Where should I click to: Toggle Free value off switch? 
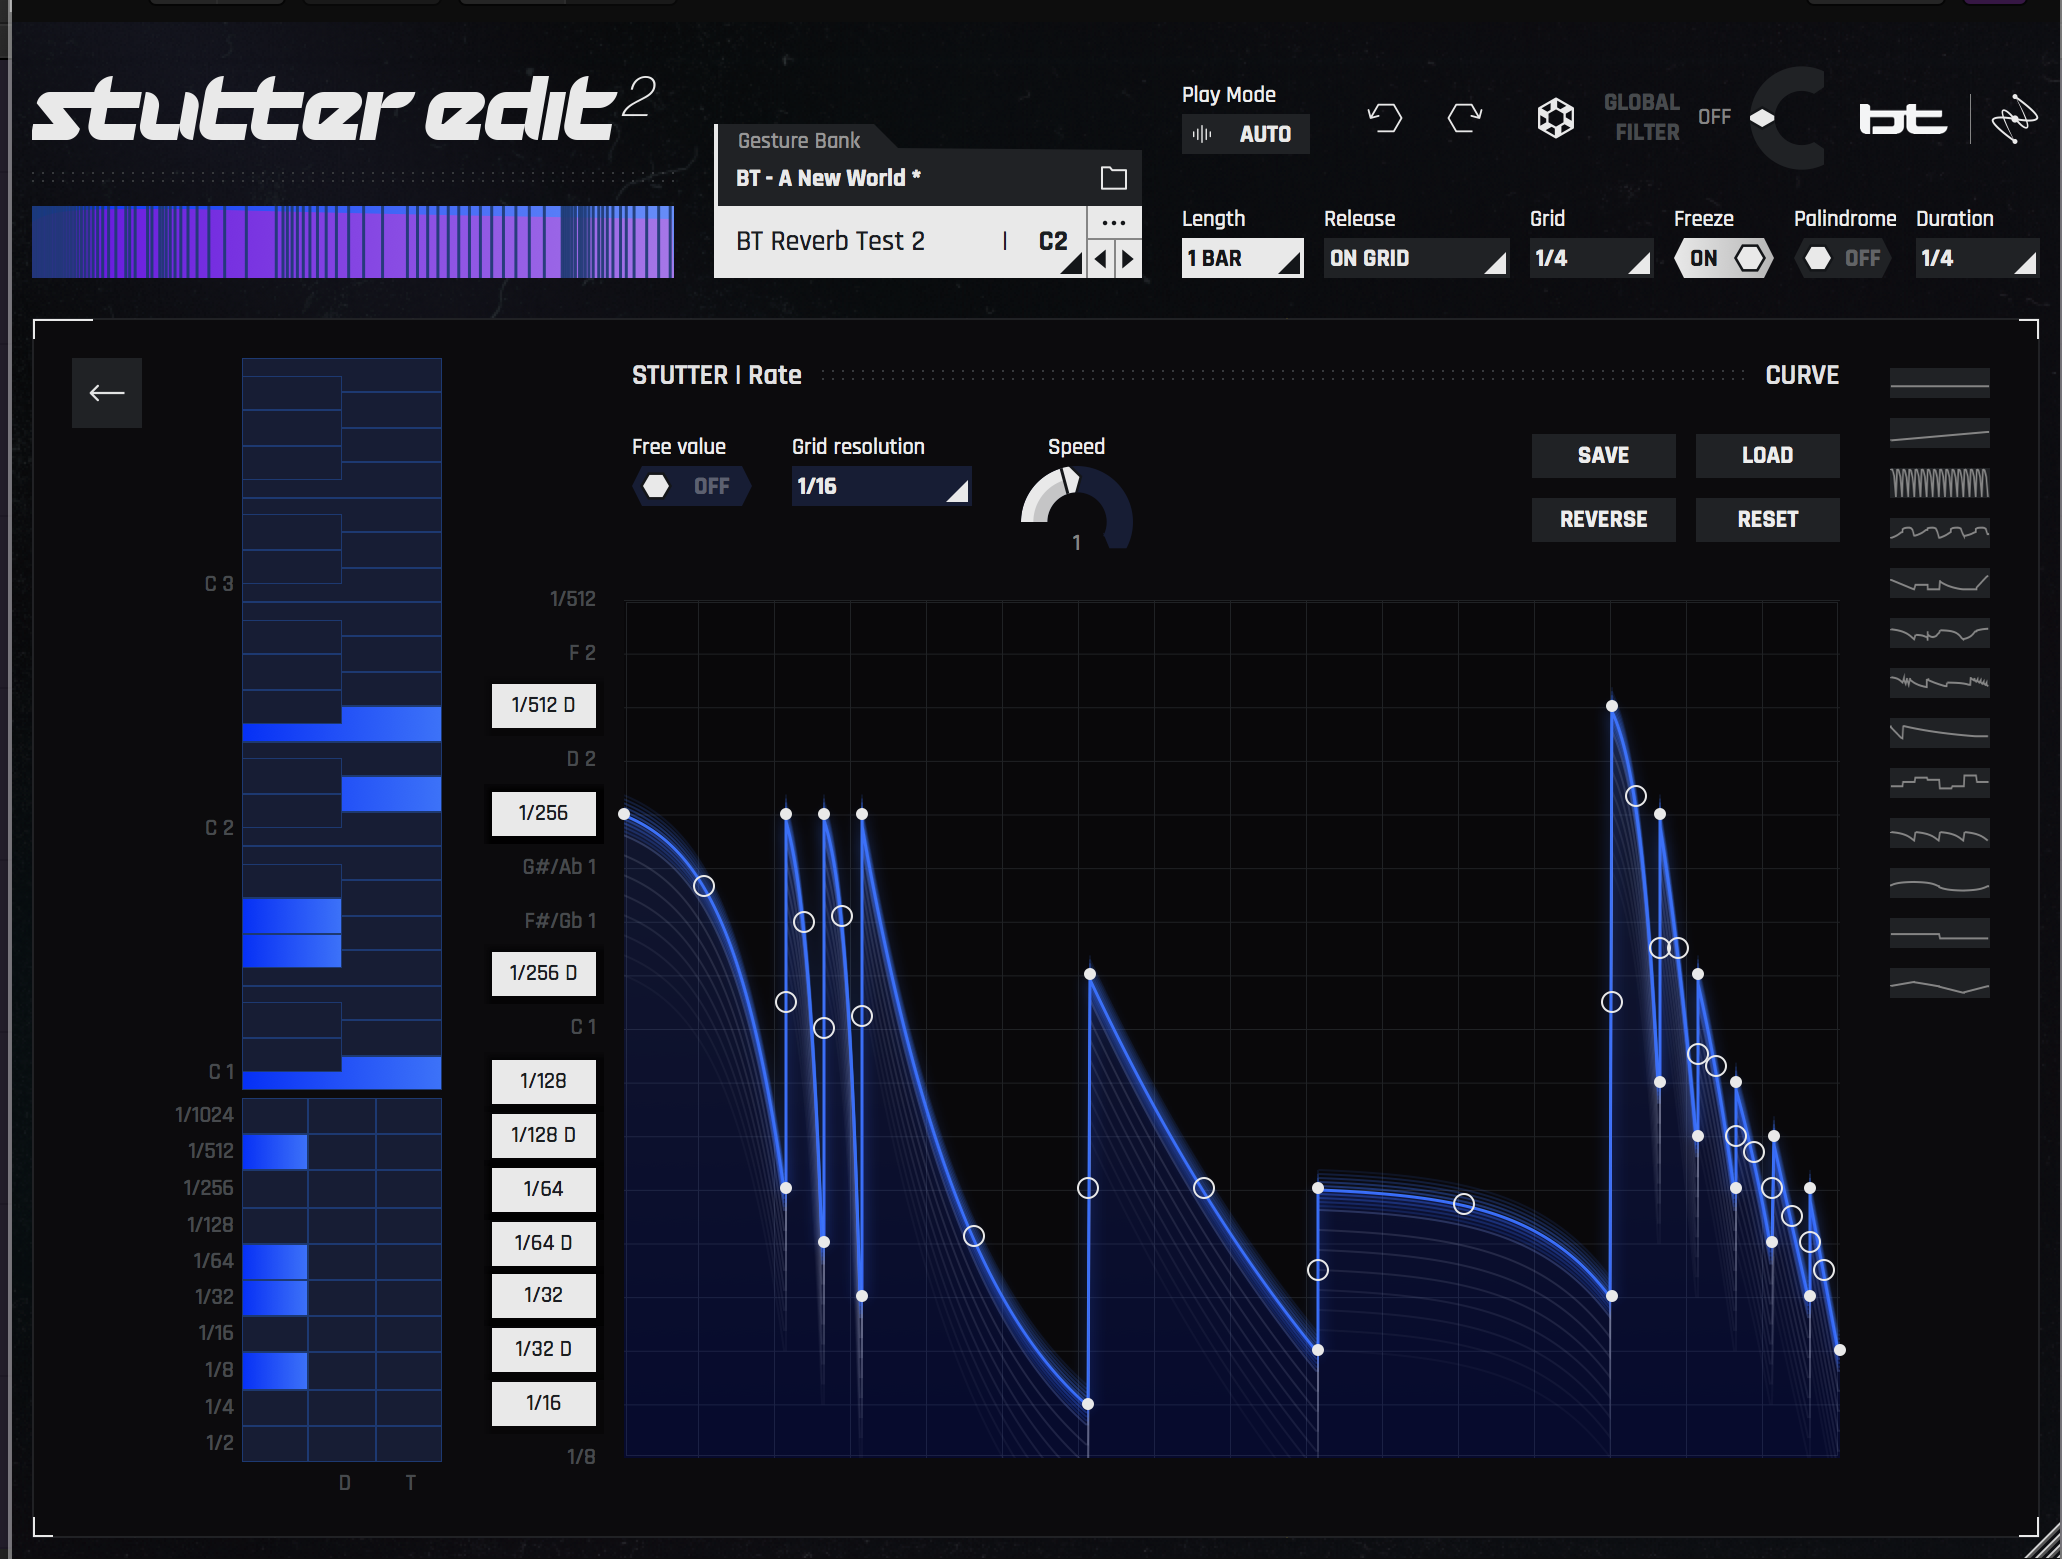click(x=690, y=486)
